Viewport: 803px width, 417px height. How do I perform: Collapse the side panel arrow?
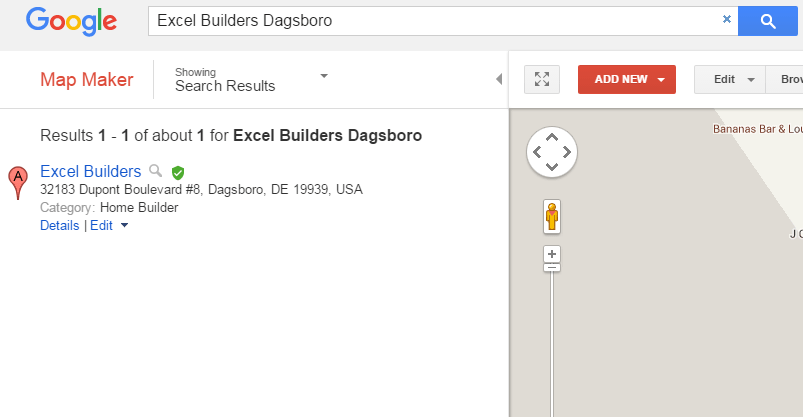(x=499, y=79)
